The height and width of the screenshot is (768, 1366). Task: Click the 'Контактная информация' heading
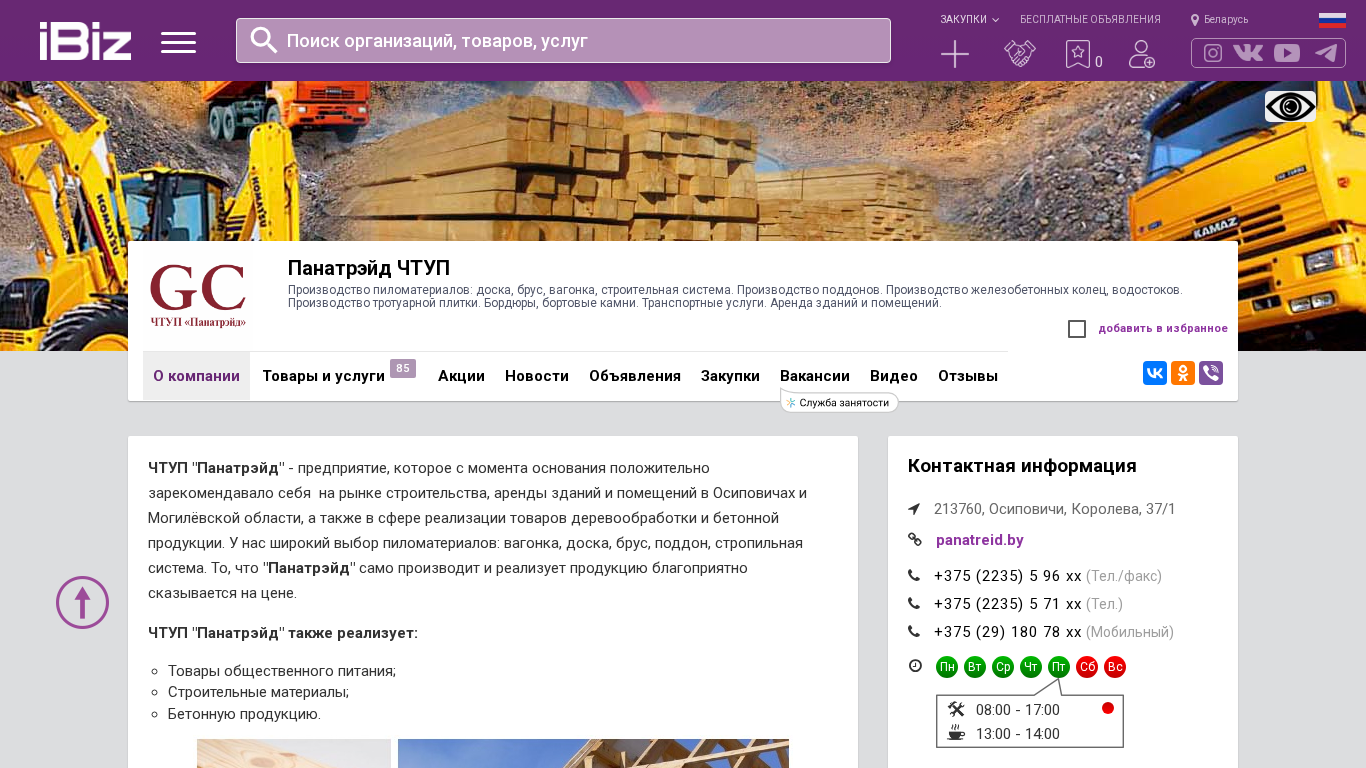pyautogui.click(x=1022, y=466)
